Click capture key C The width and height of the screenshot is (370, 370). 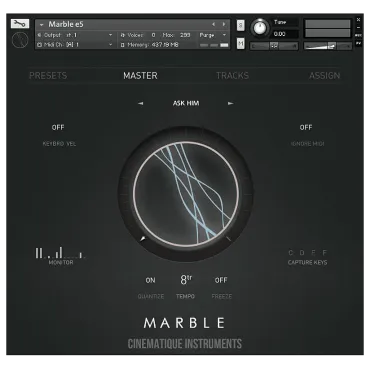click(291, 253)
